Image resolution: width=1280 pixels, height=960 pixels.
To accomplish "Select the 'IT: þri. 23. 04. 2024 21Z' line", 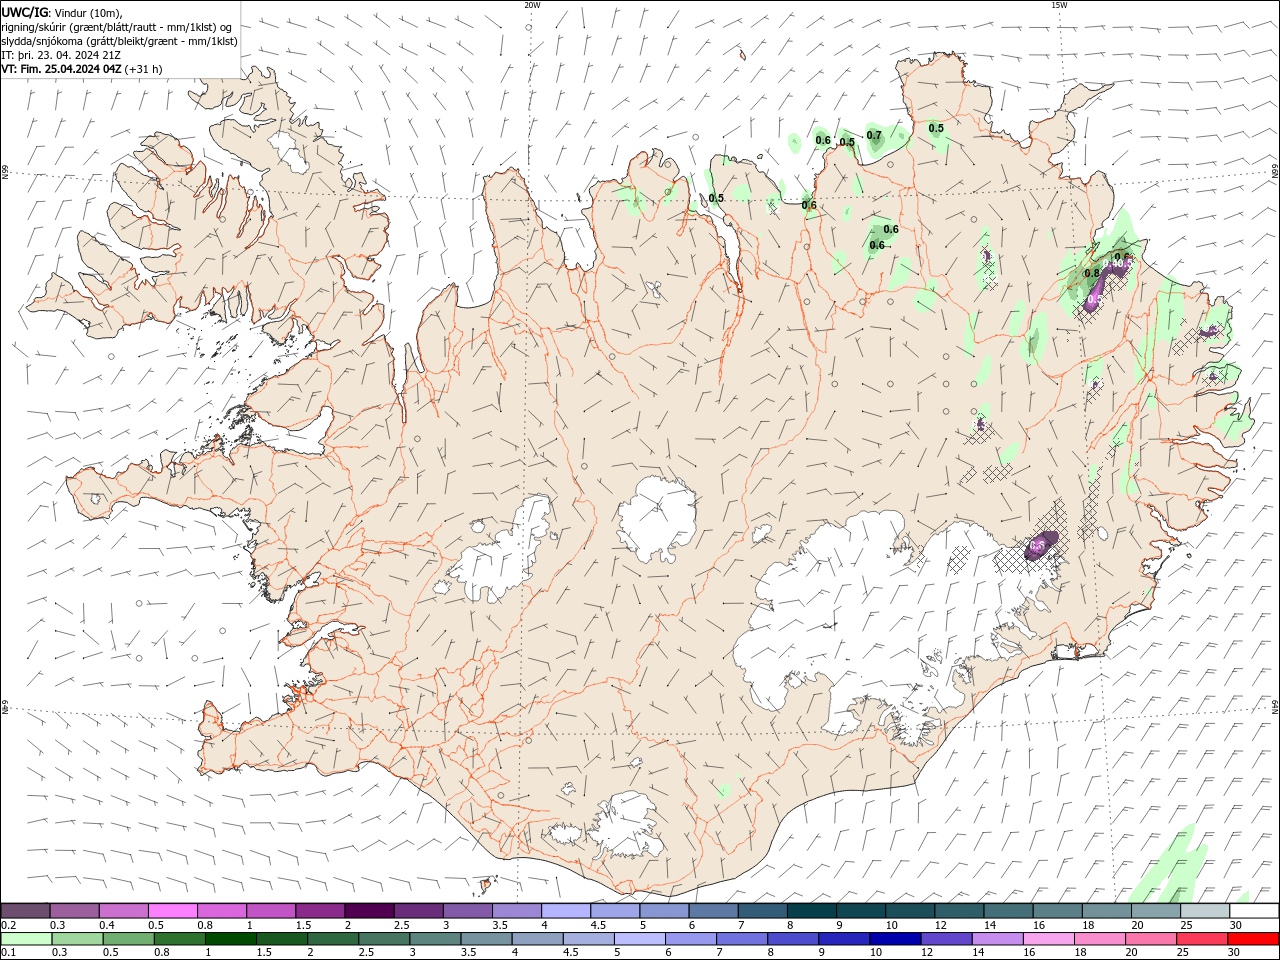I will 62,55.
